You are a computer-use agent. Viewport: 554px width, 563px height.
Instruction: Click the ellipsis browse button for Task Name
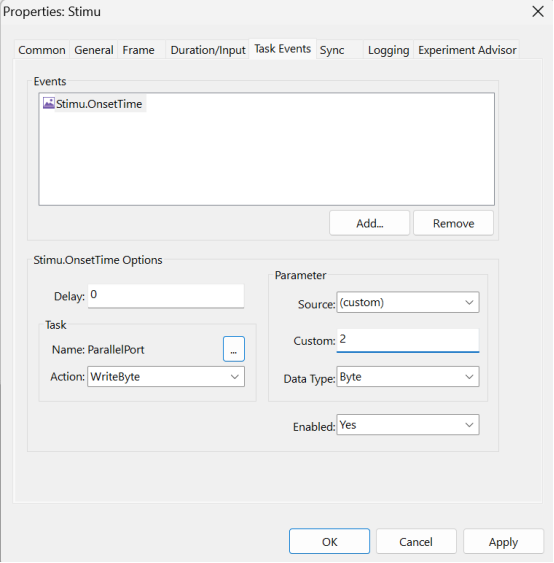coord(234,349)
